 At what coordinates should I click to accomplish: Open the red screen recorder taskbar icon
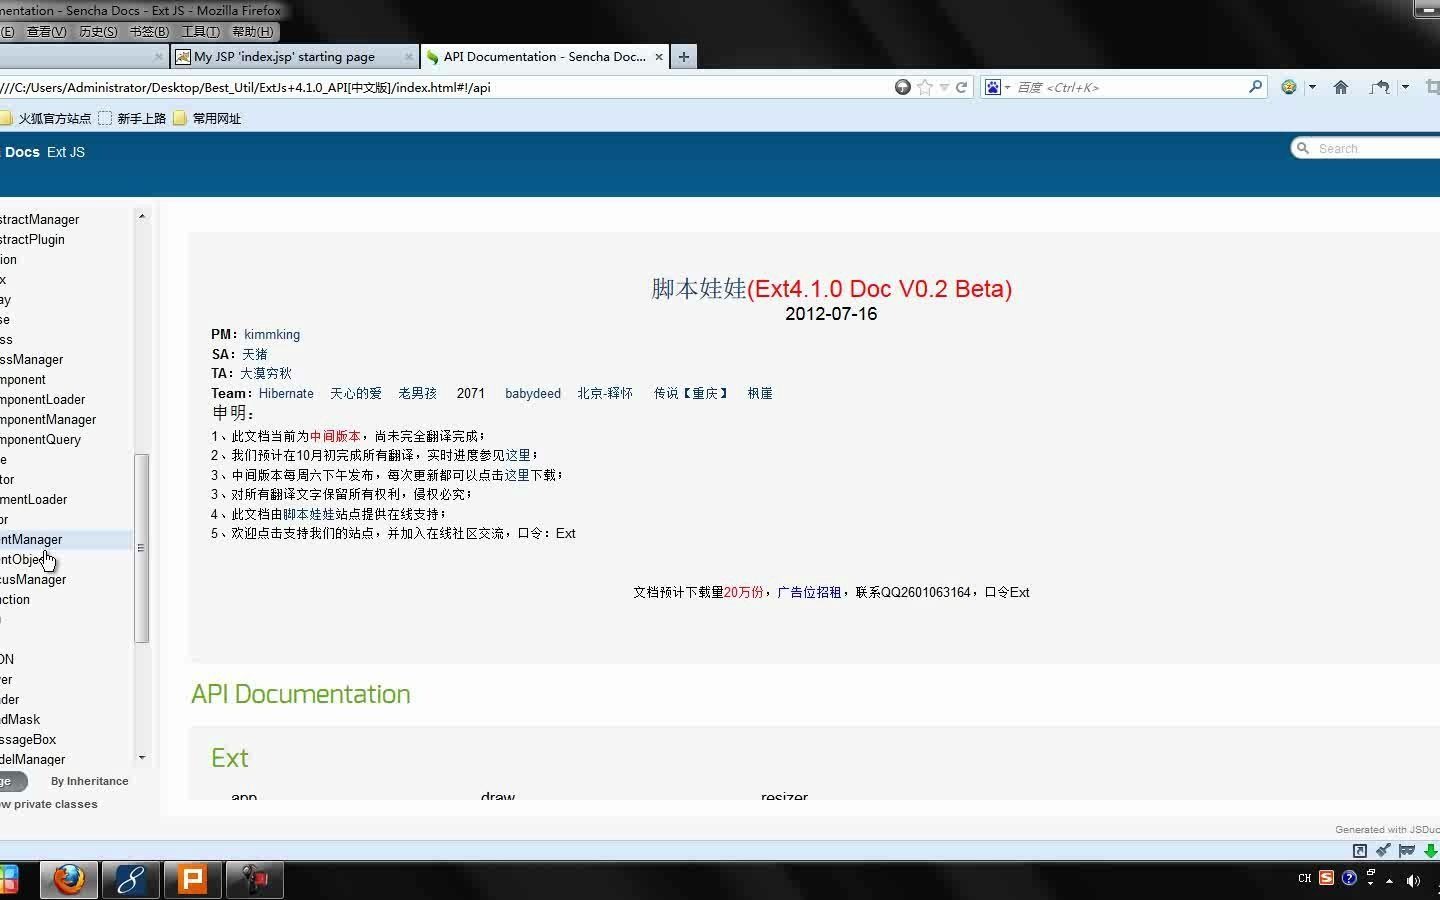(x=255, y=880)
